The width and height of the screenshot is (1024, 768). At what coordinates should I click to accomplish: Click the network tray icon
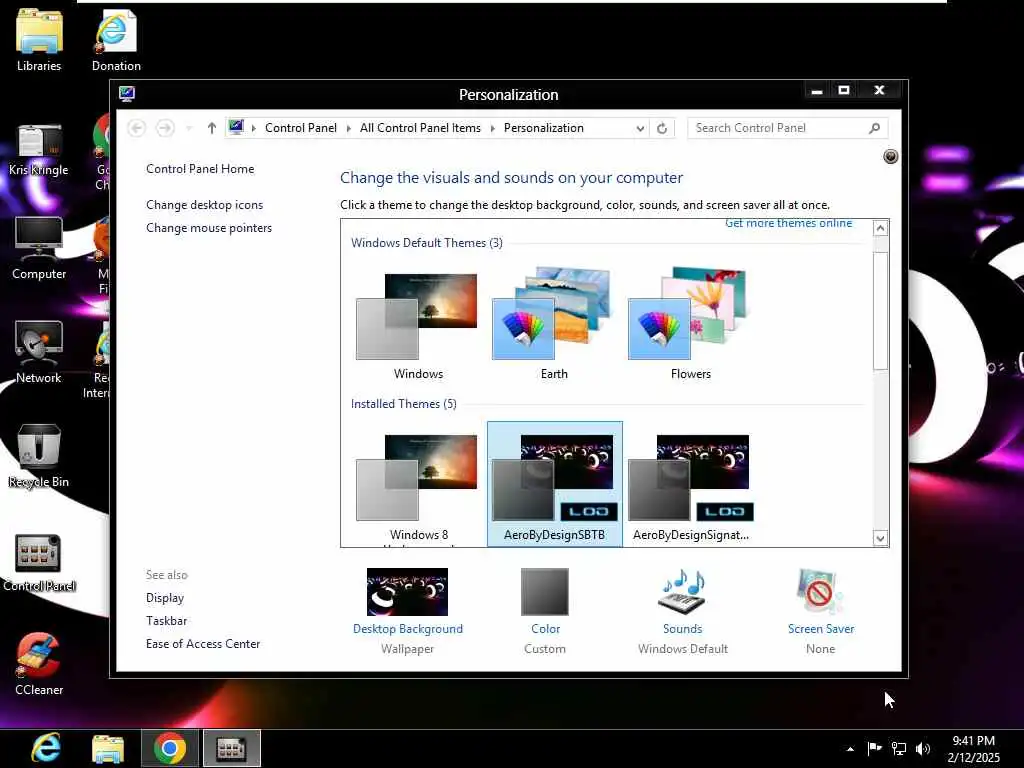[899, 748]
